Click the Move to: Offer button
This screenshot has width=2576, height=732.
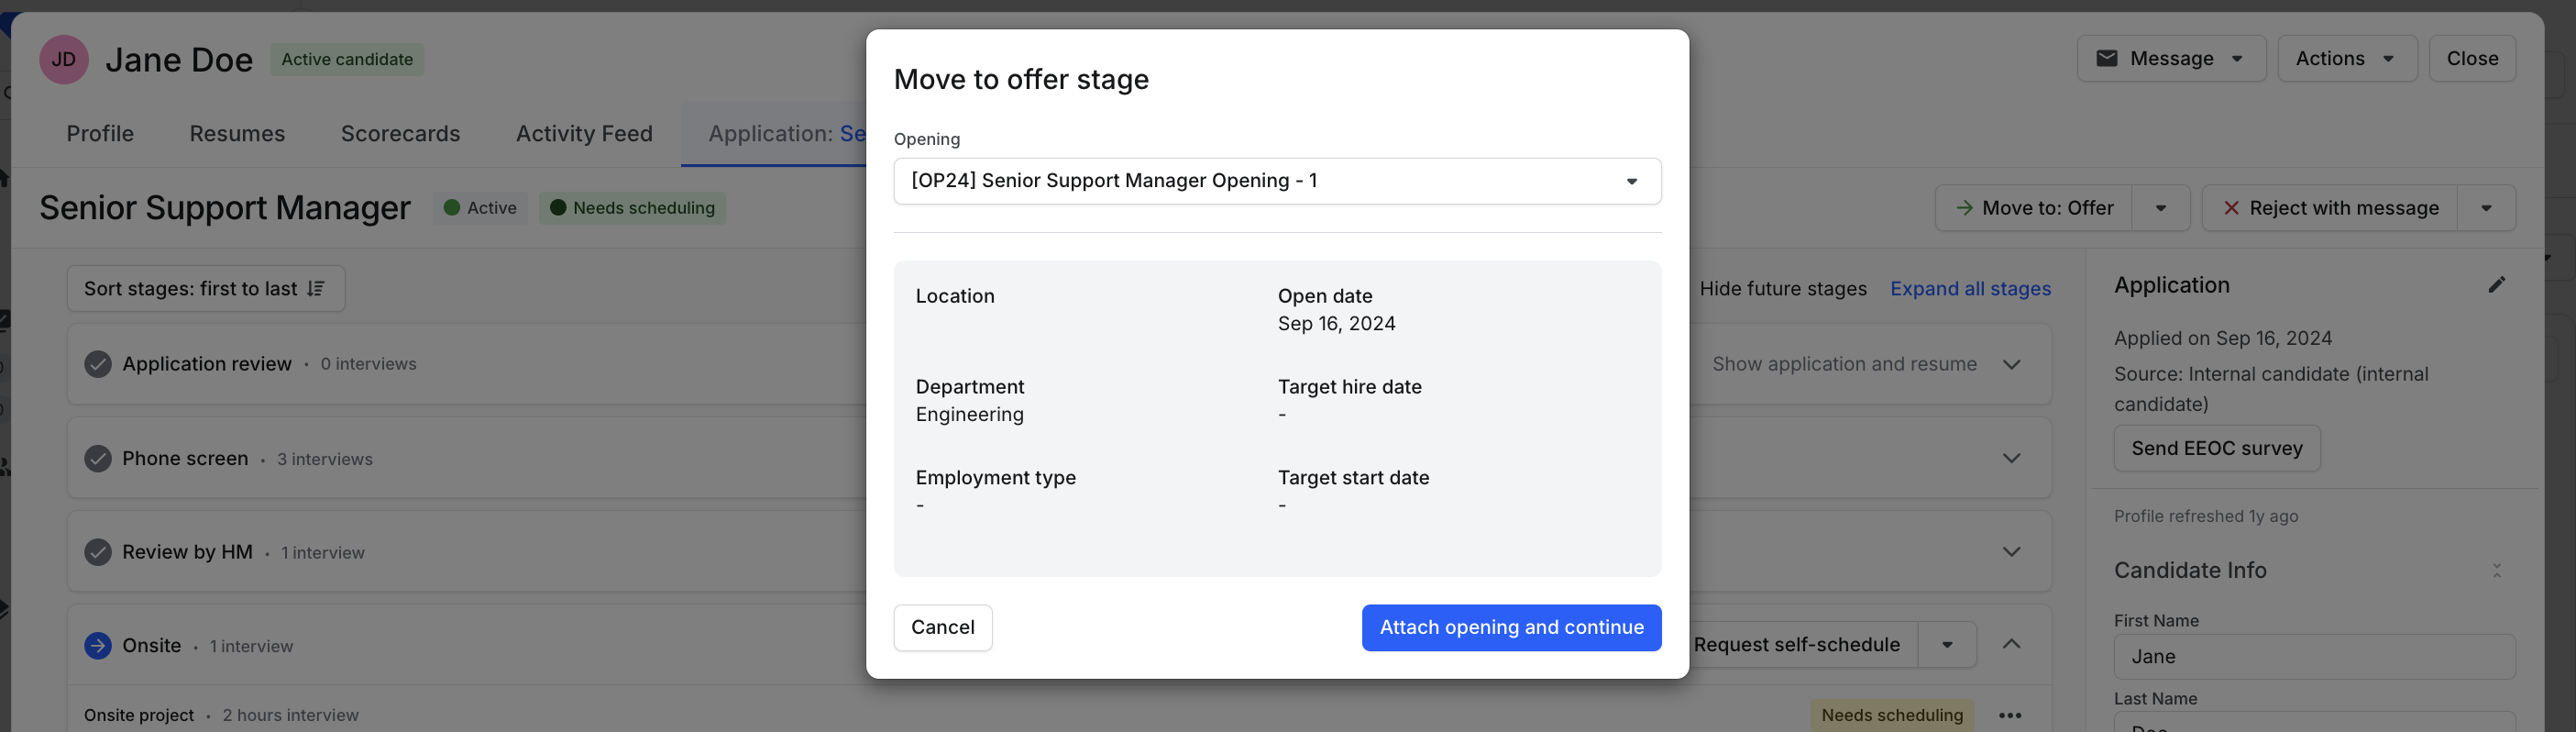[2034, 208]
